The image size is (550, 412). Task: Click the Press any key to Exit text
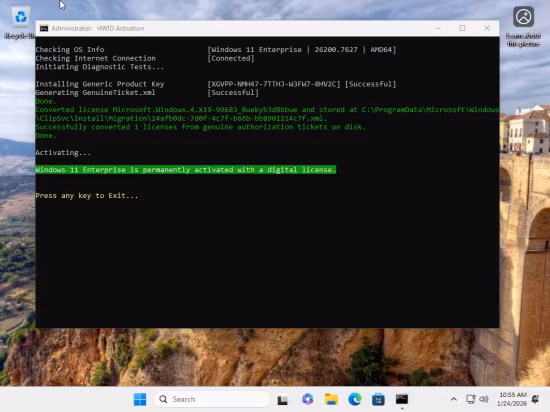point(87,196)
